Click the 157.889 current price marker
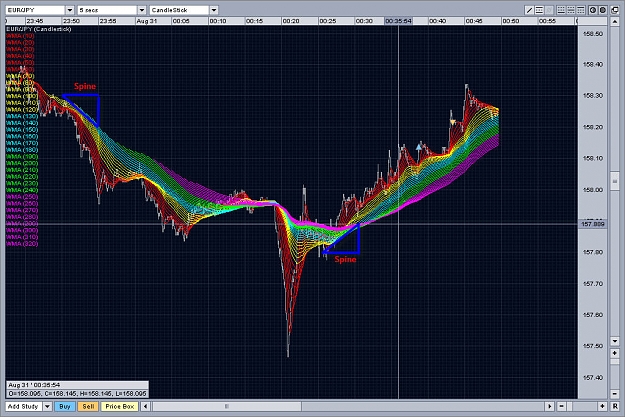The height and width of the screenshot is (417, 625). 593,224
